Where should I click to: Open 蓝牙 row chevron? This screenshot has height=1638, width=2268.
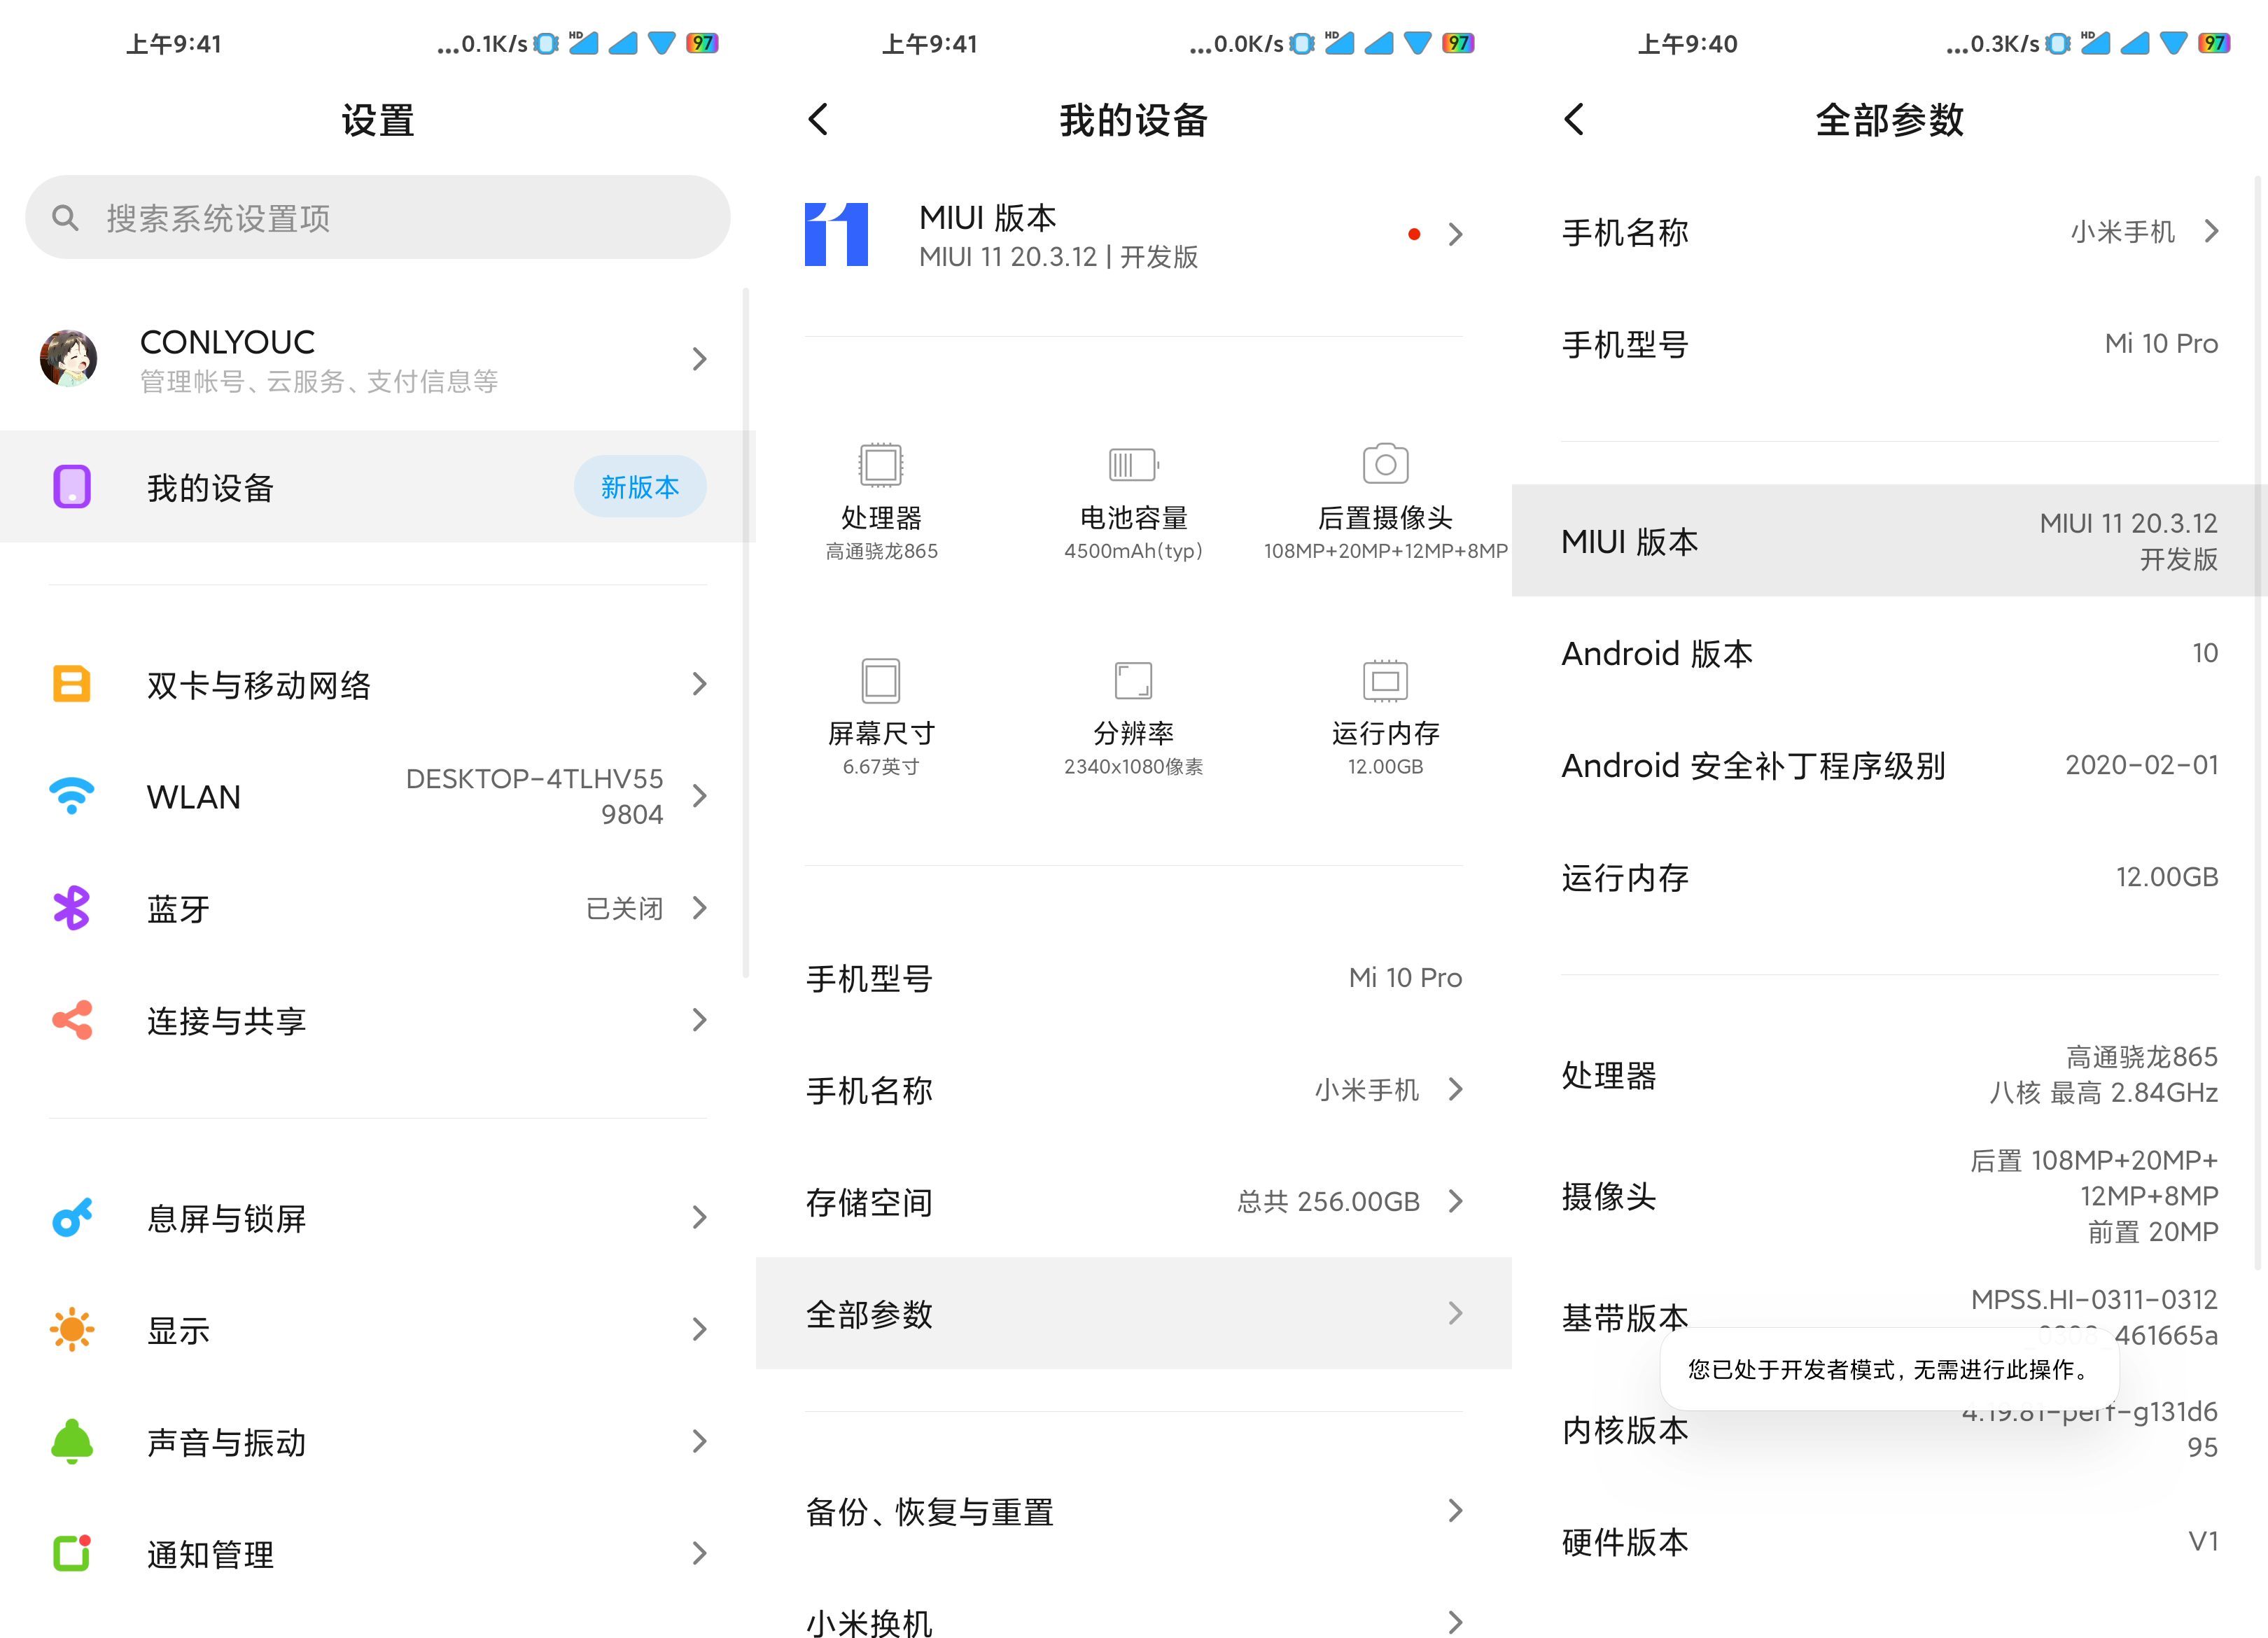coord(700,908)
